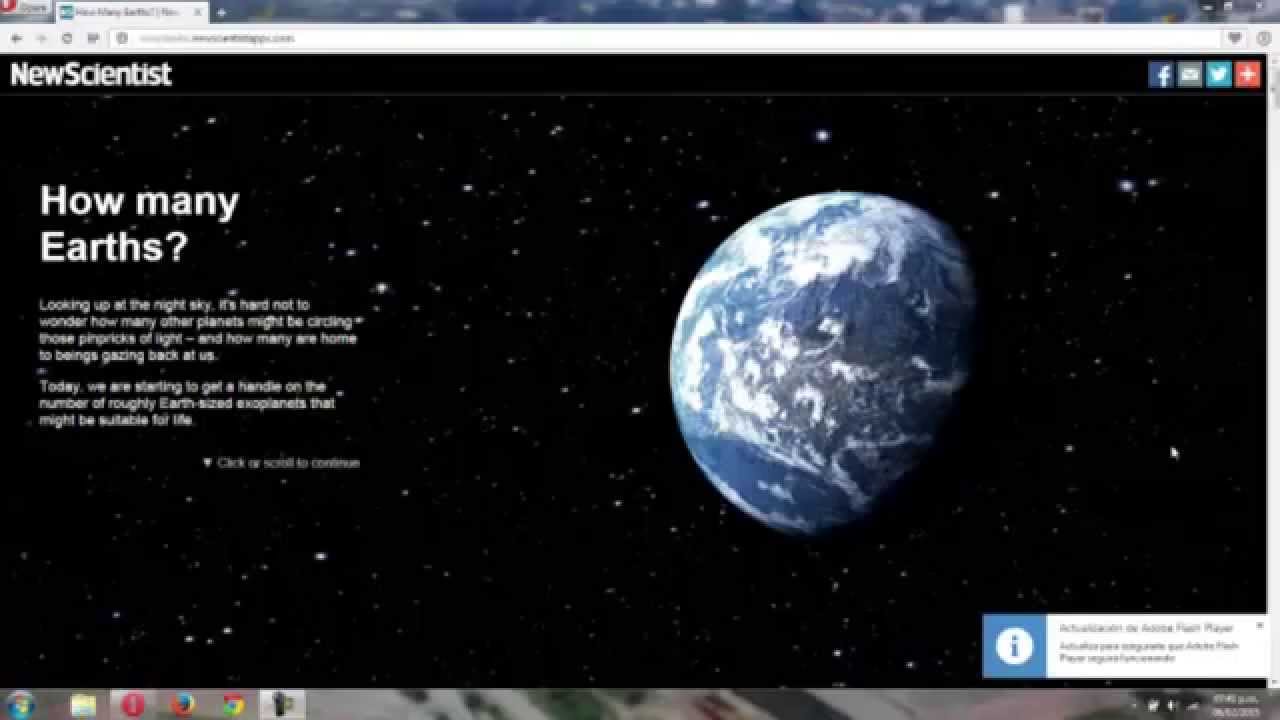
Task: Click the Flash Player update info icon
Action: [1014, 646]
